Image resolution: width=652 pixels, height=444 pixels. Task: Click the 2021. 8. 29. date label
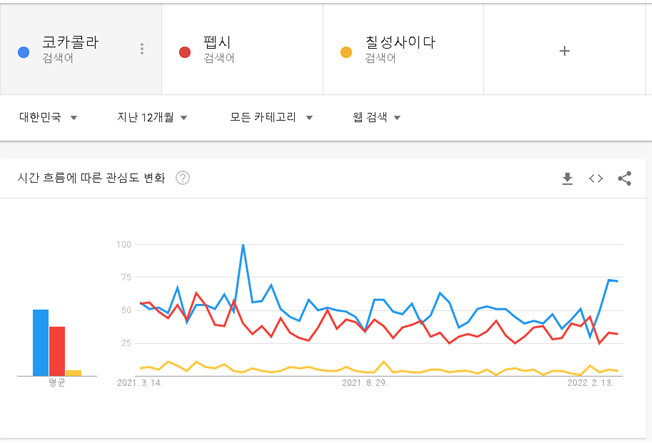click(x=364, y=383)
